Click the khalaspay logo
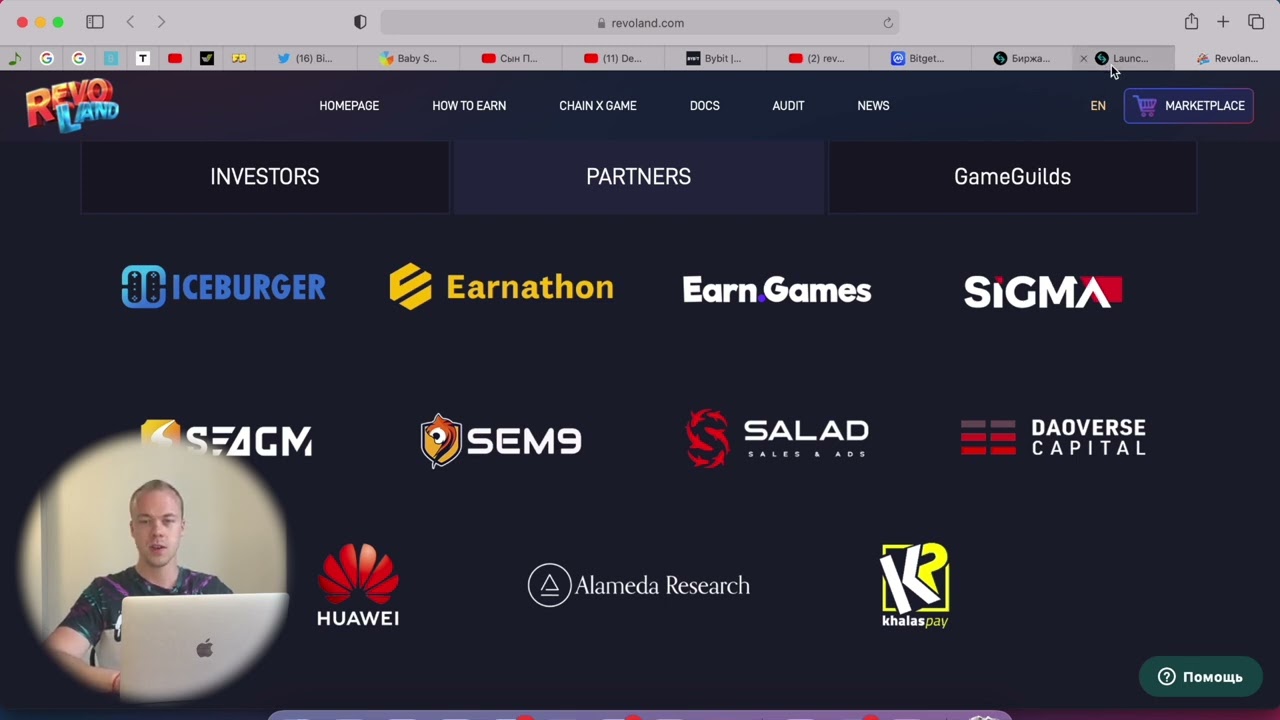The width and height of the screenshot is (1280, 720). tap(915, 585)
